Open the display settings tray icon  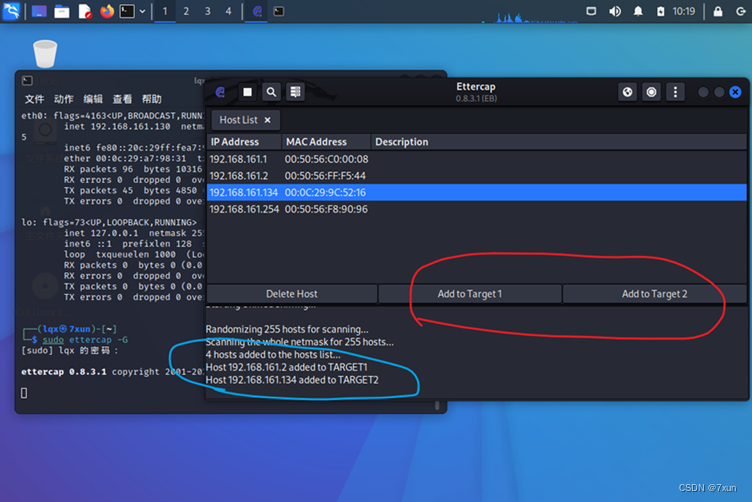click(x=591, y=11)
